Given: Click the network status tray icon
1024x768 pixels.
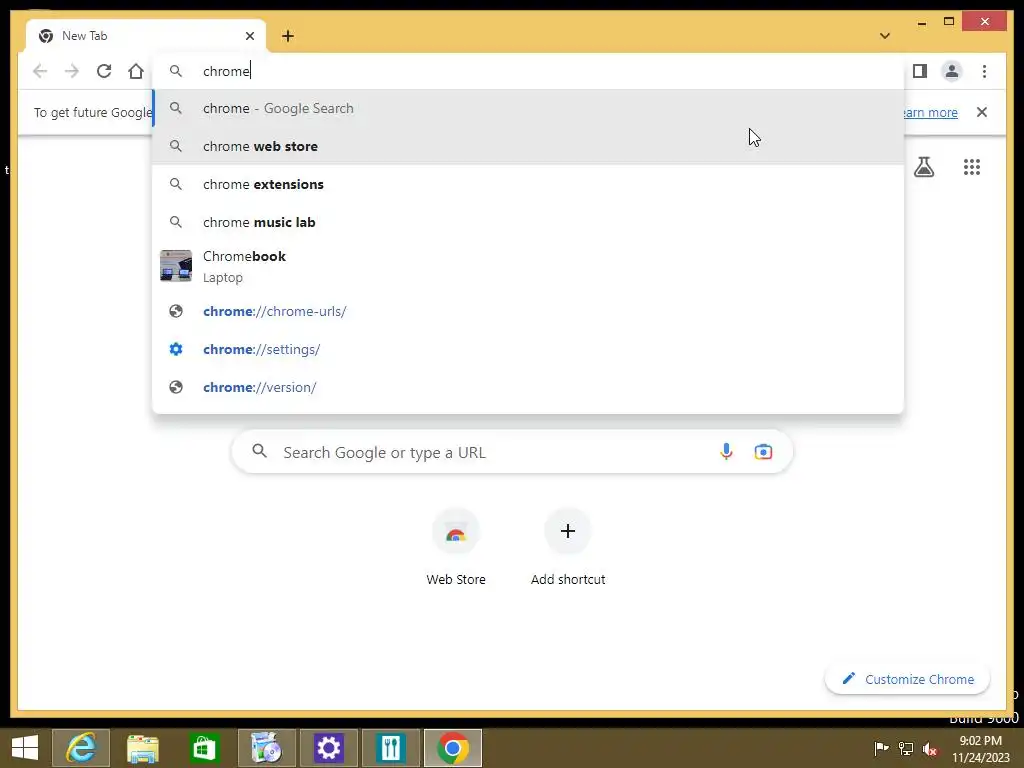Looking at the screenshot, I should (x=906, y=748).
